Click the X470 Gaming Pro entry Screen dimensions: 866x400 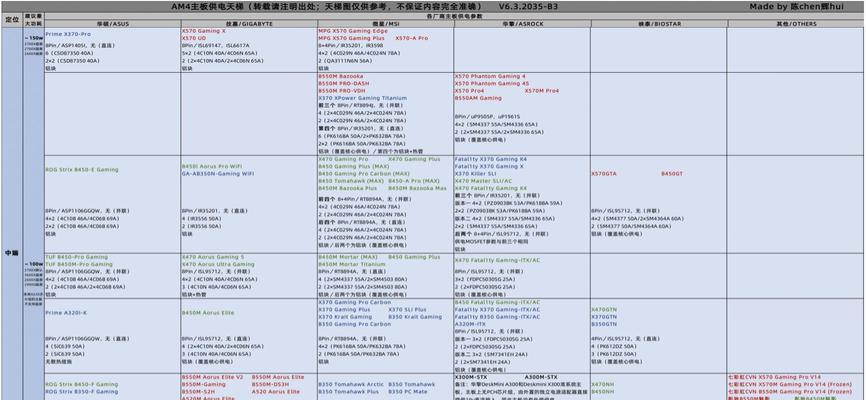pyautogui.click(x=343, y=159)
